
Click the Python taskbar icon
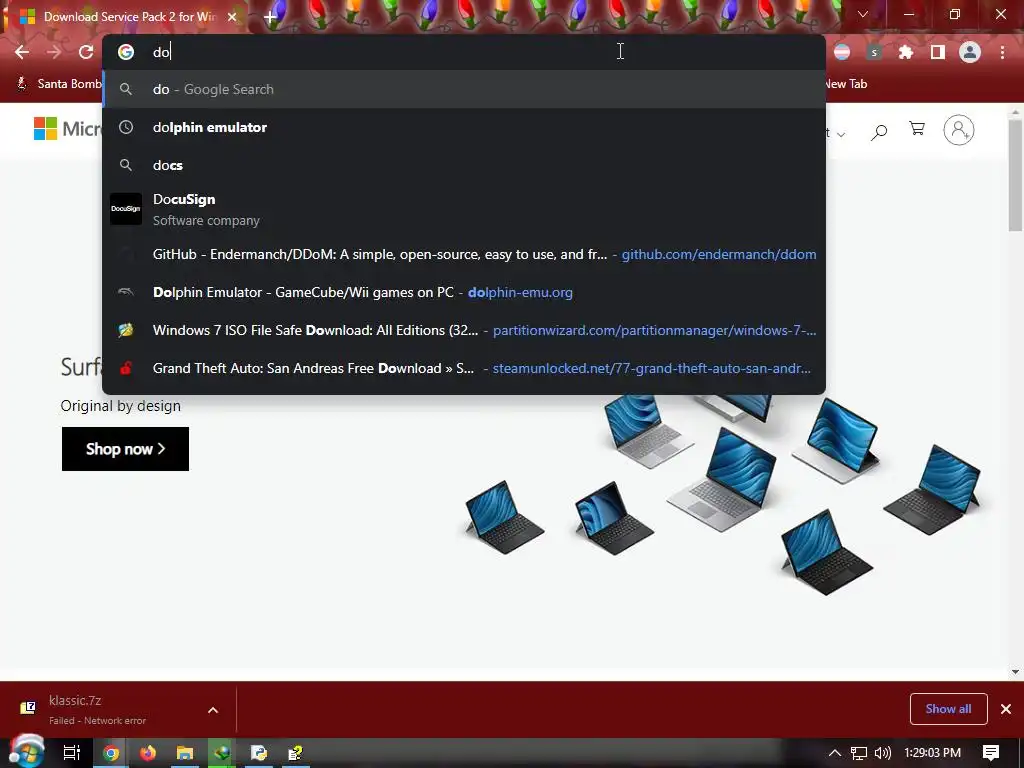click(259, 753)
